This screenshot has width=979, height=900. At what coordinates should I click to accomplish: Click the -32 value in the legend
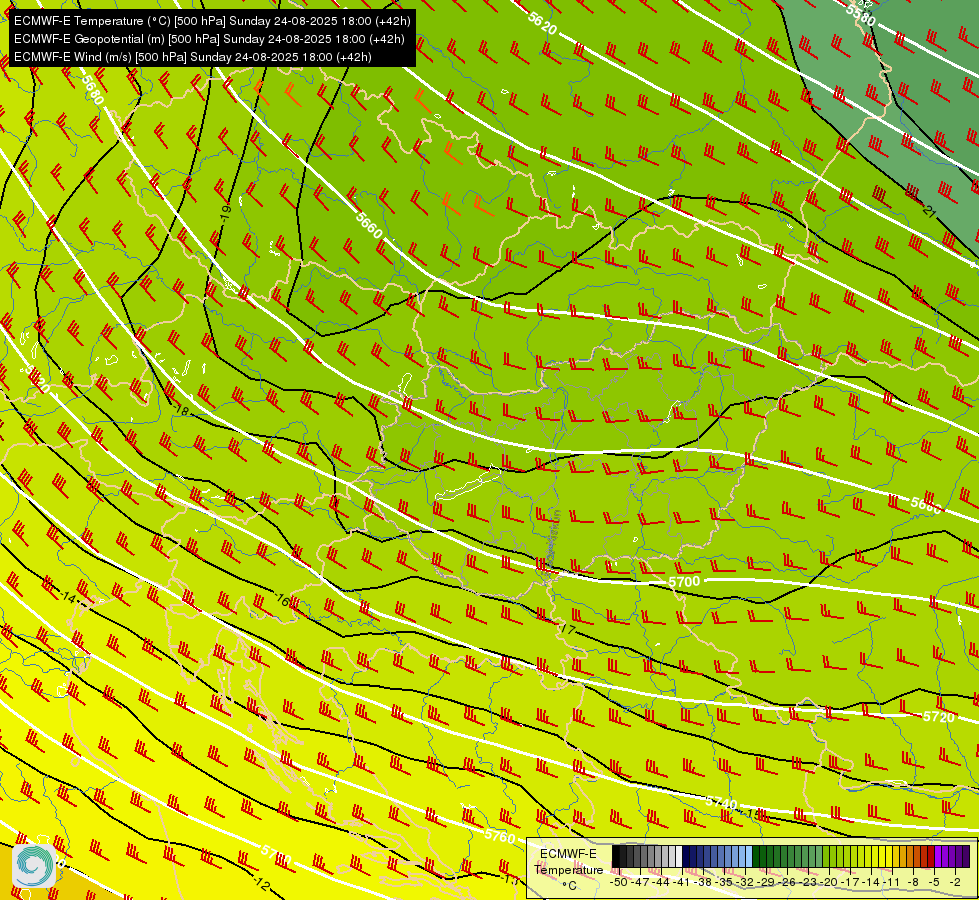(x=745, y=882)
